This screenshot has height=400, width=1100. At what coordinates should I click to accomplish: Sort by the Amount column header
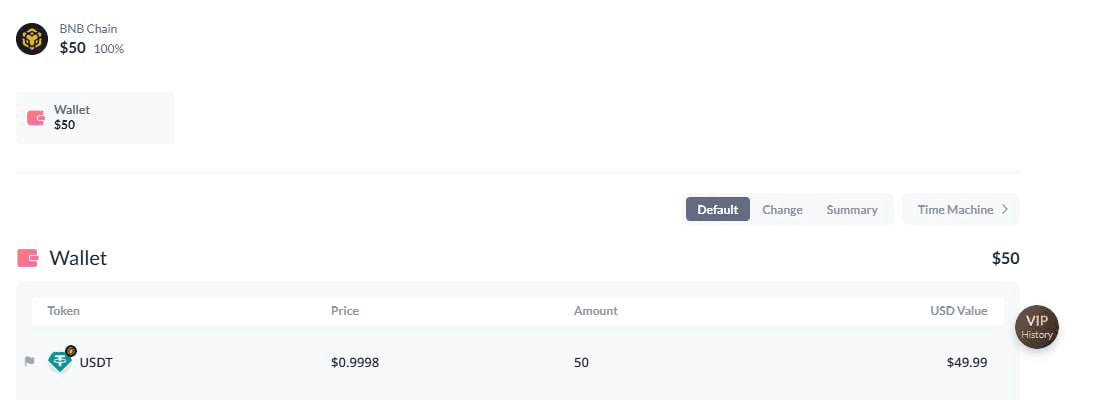pos(596,310)
